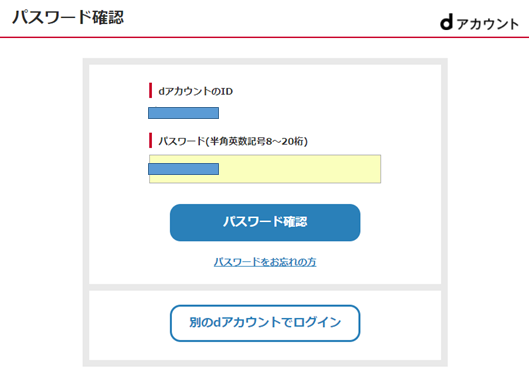Select the blue masked ID value box
529x378 pixels.
184,113
